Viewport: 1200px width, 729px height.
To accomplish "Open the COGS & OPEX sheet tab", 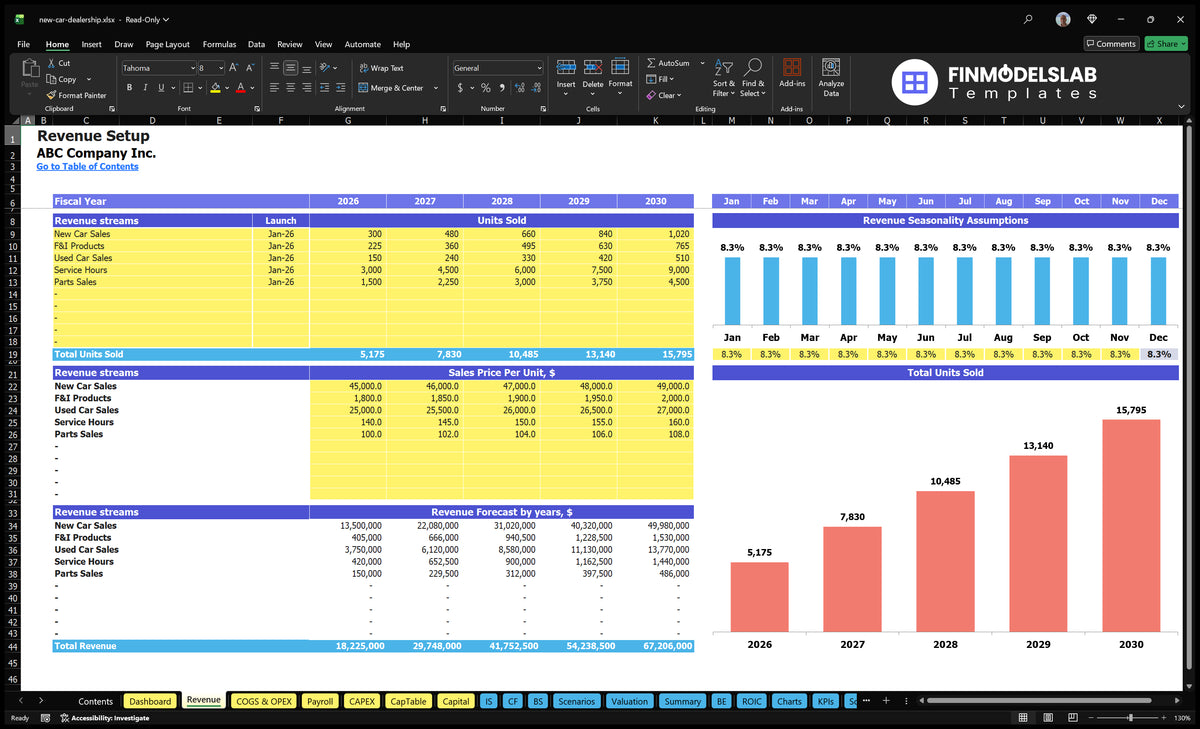I will click(x=264, y=701).
